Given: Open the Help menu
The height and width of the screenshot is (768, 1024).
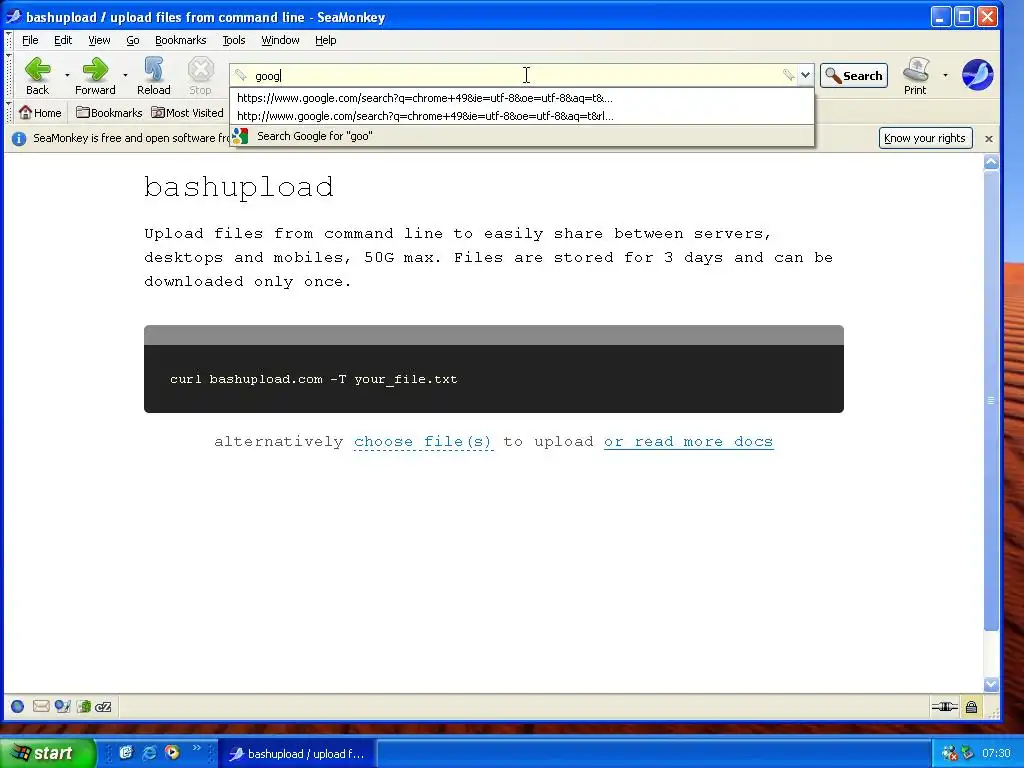Looking at the screenshot, I should 325,40.
